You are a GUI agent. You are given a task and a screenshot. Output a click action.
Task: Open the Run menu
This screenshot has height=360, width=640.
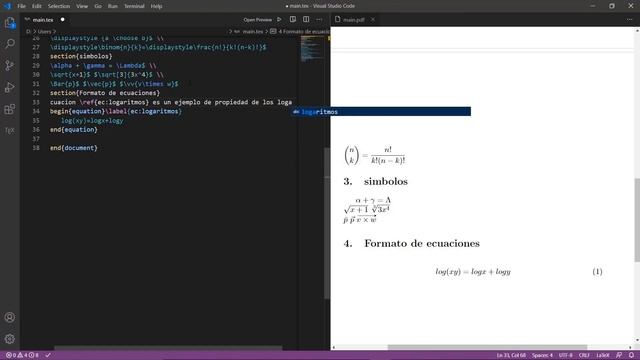(x=113, y=6)
